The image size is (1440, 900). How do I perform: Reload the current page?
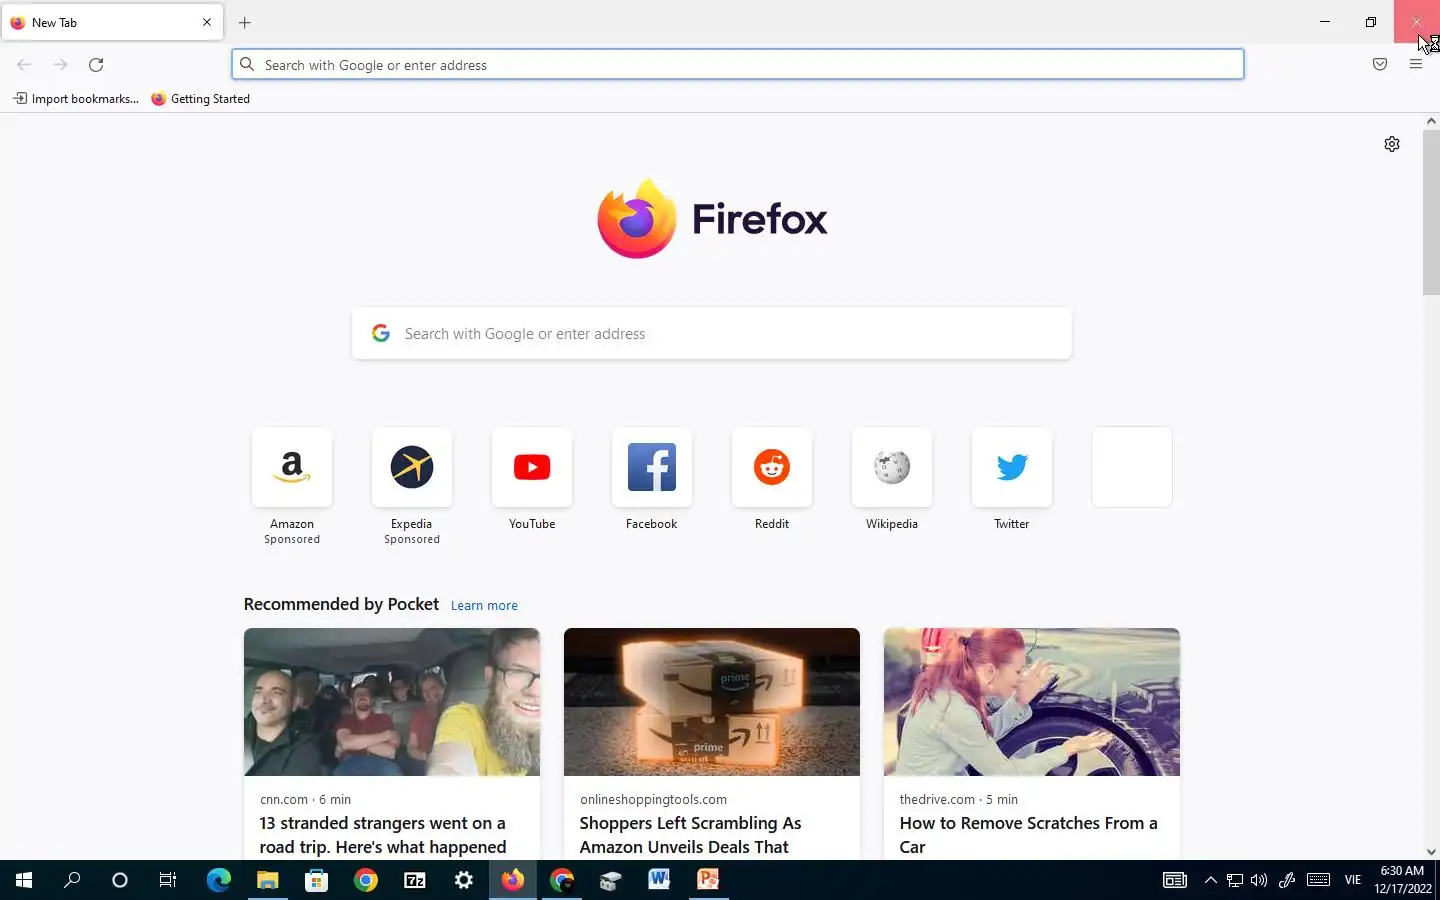(x=96, y=65)
